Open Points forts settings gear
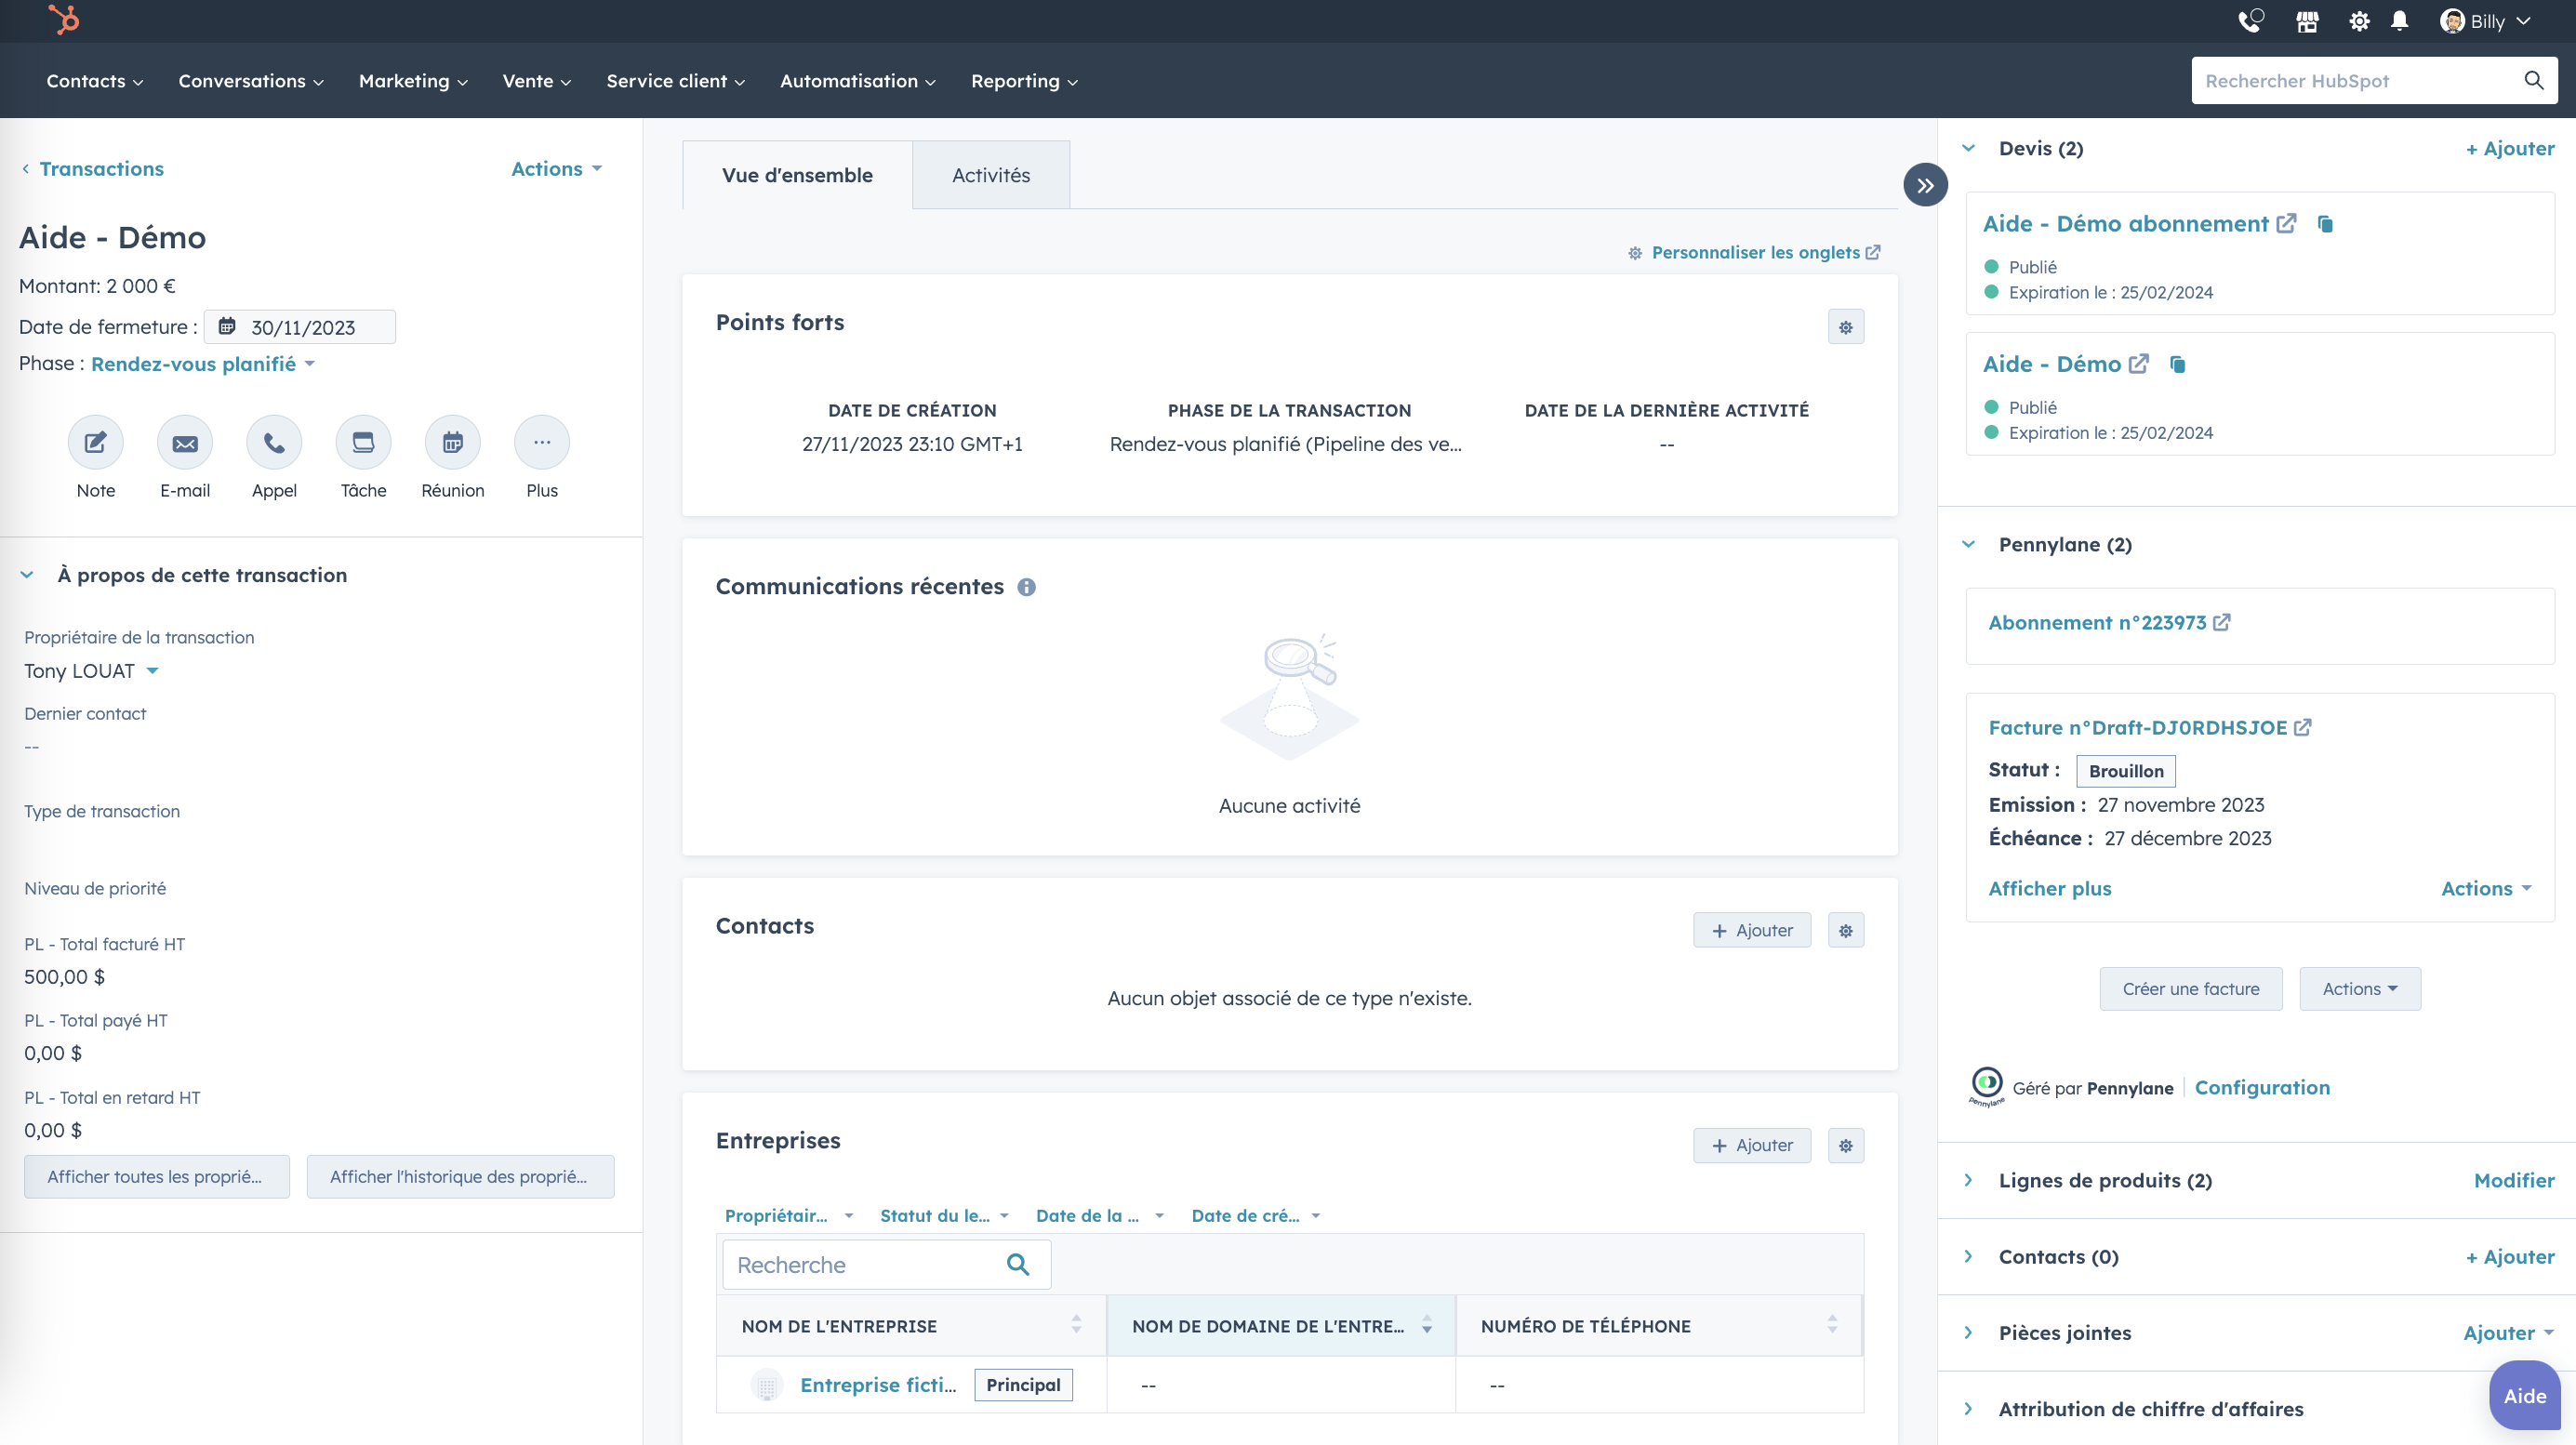2576x1445 pixels. point(1846,327)
